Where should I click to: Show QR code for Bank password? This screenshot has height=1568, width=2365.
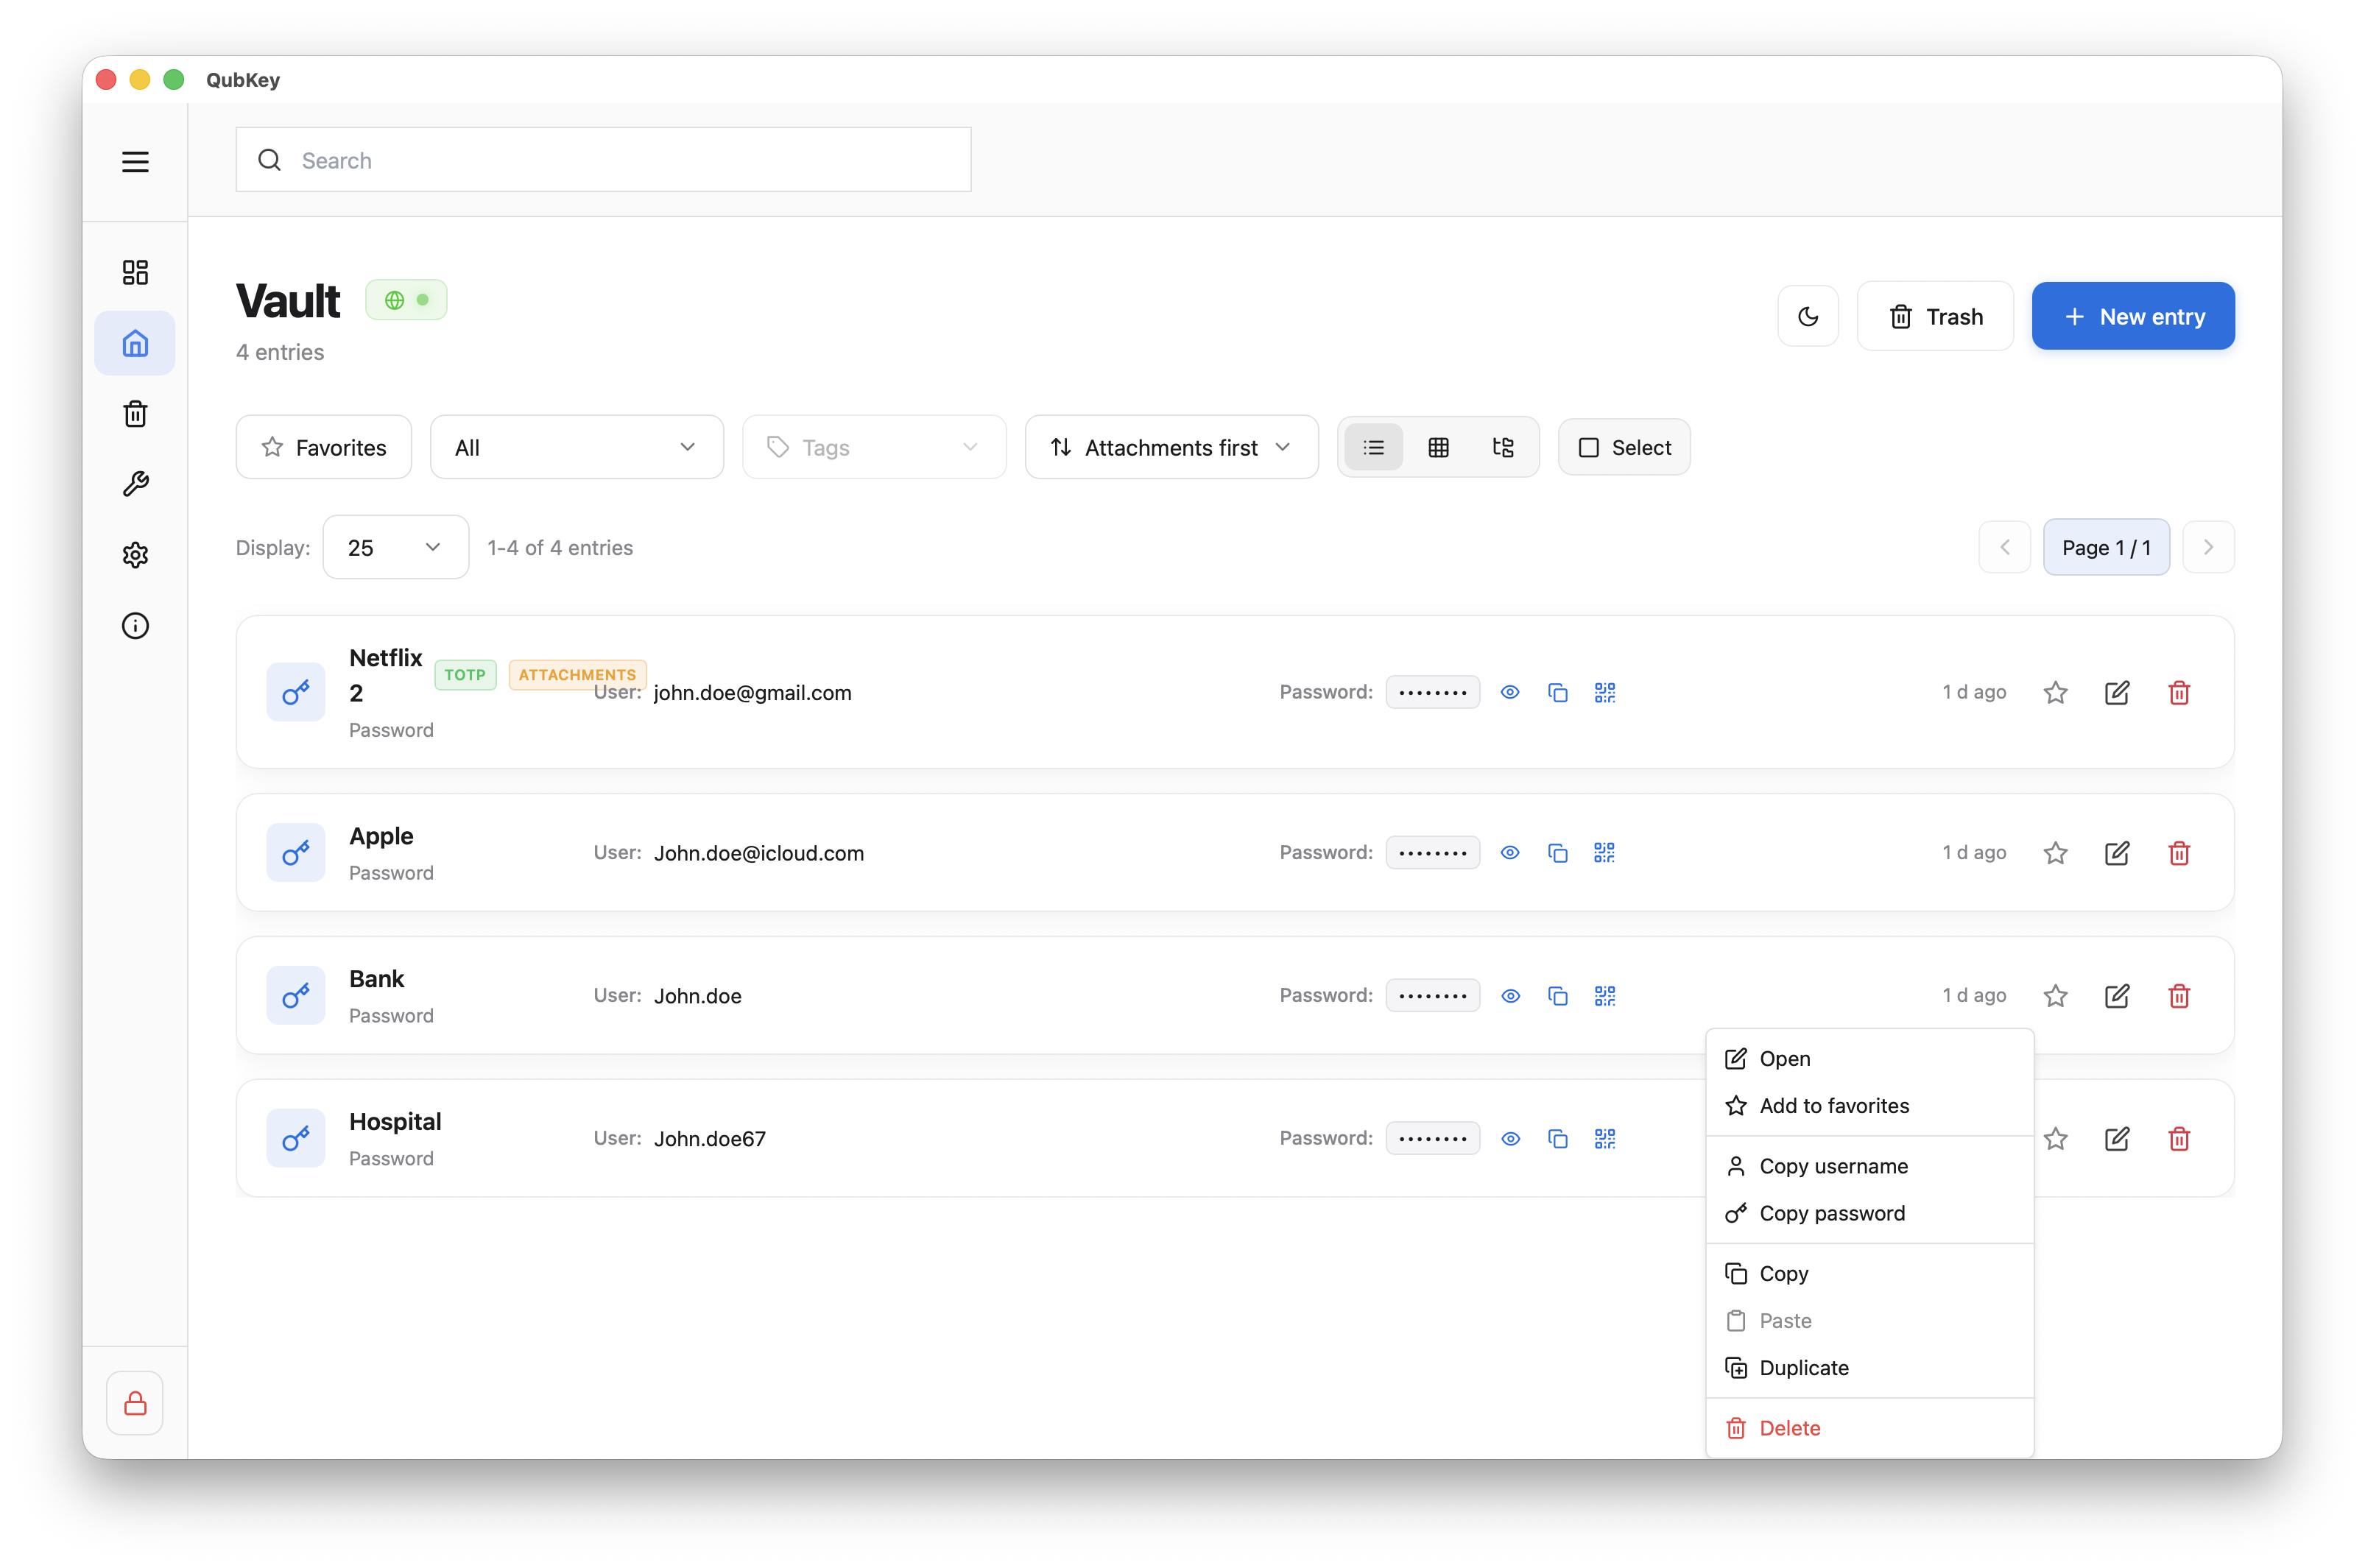pyautogui.click(x=1605, y=996)
